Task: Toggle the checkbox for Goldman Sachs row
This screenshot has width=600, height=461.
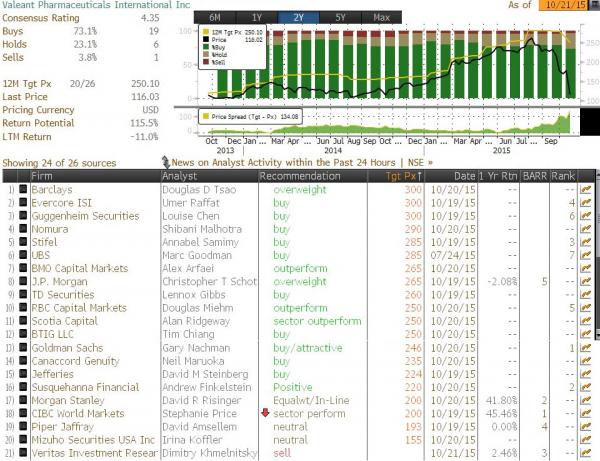Action: (x=23, y=347)
